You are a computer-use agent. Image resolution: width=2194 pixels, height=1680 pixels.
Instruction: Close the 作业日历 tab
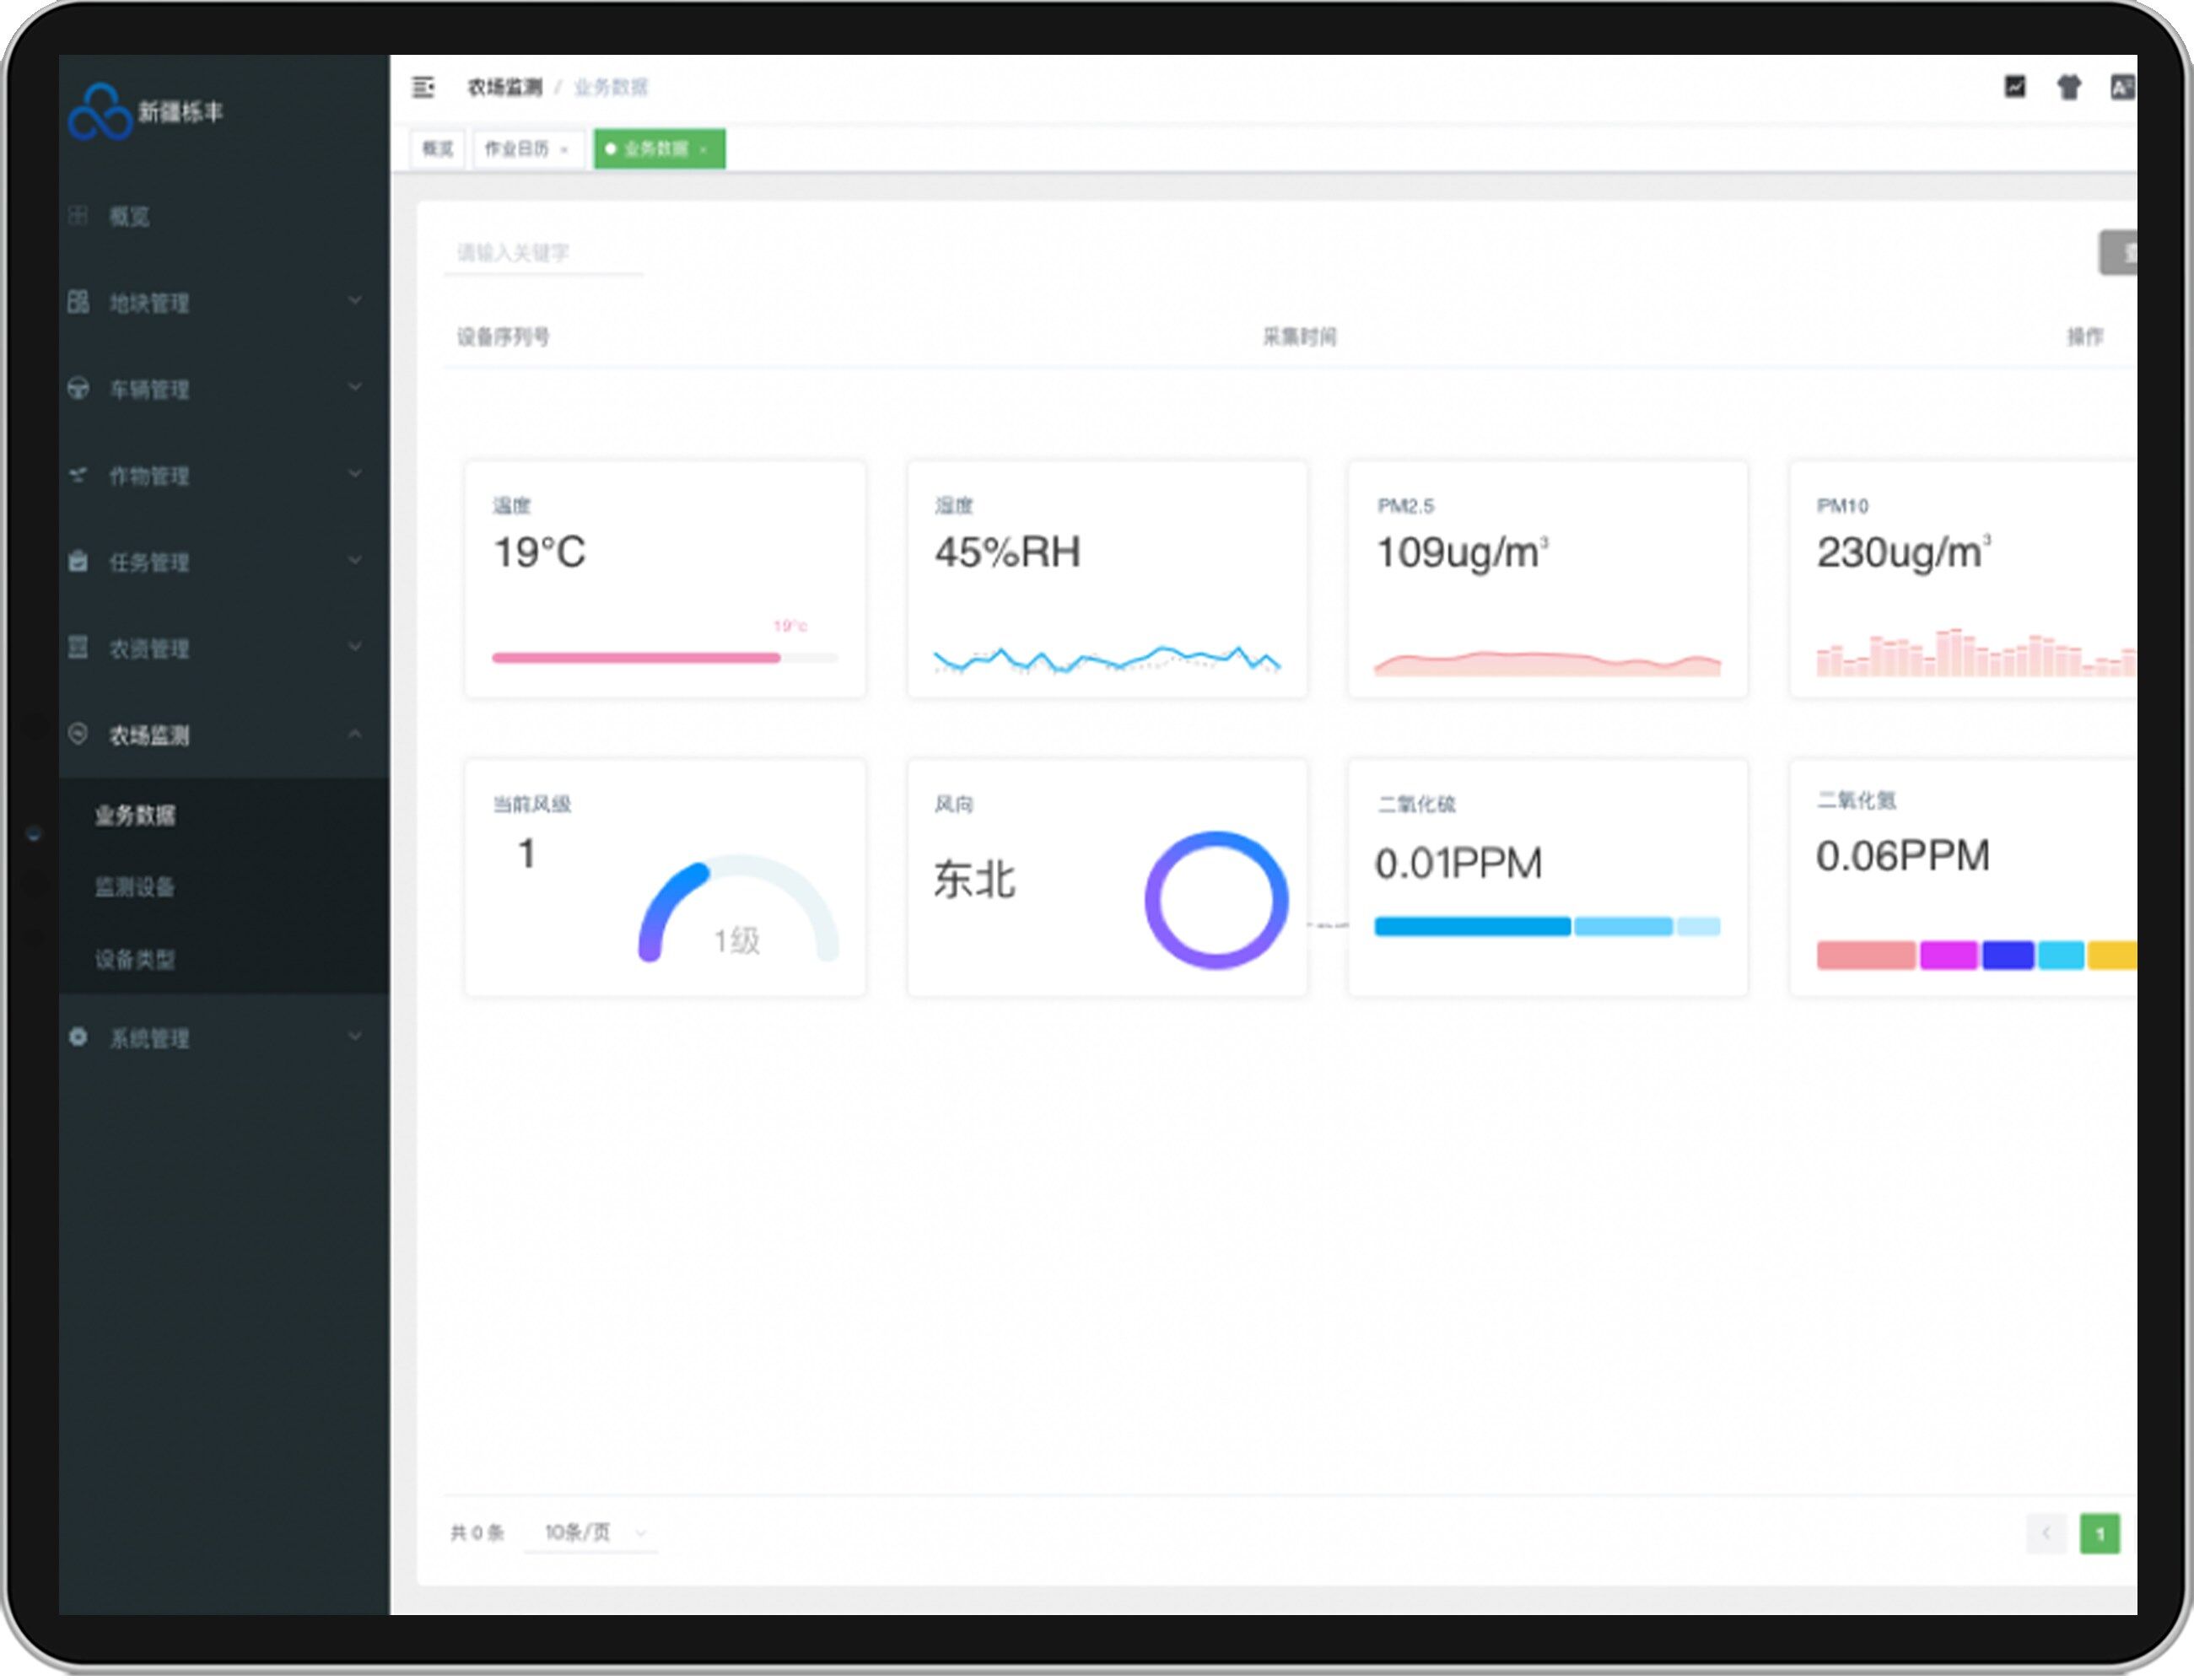(x=565, y=150)
